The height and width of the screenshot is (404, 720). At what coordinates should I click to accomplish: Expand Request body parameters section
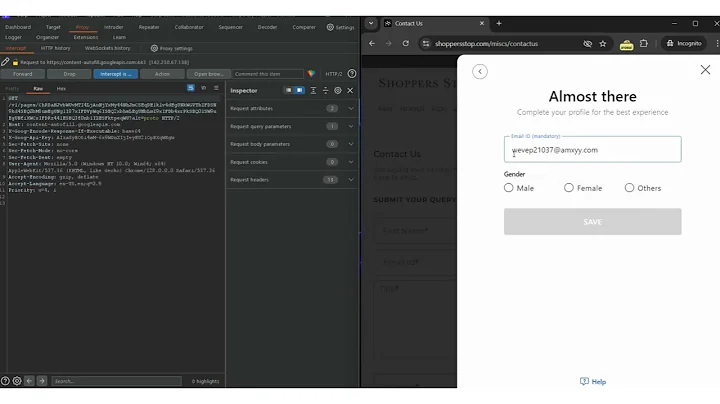click(x=351, y=144)
